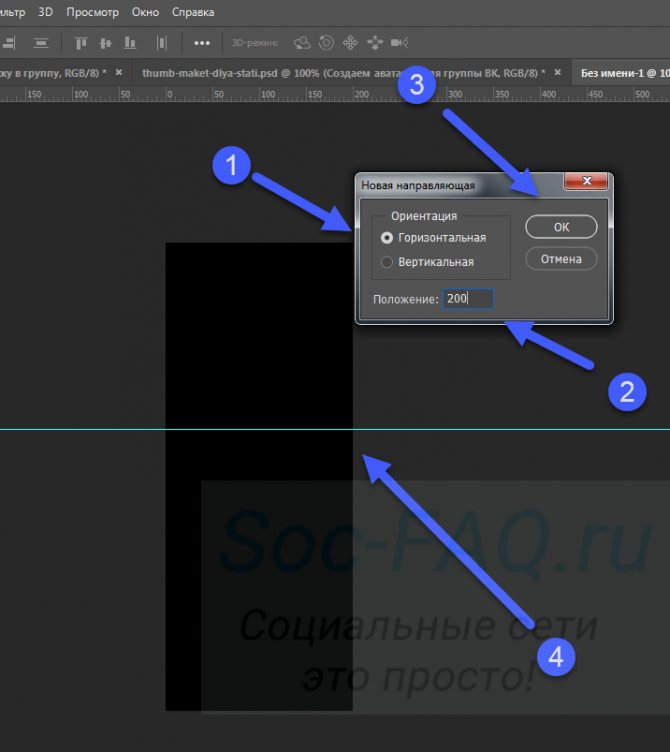Open the 3D menu
670x752 pixels.
[x=46, y=12]
